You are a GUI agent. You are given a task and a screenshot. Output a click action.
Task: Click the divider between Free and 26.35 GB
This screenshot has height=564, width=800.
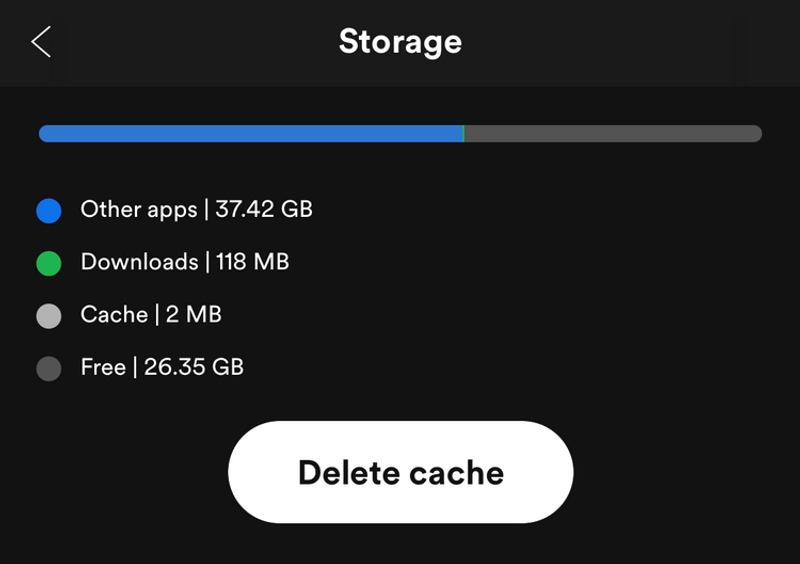point(135,367)
